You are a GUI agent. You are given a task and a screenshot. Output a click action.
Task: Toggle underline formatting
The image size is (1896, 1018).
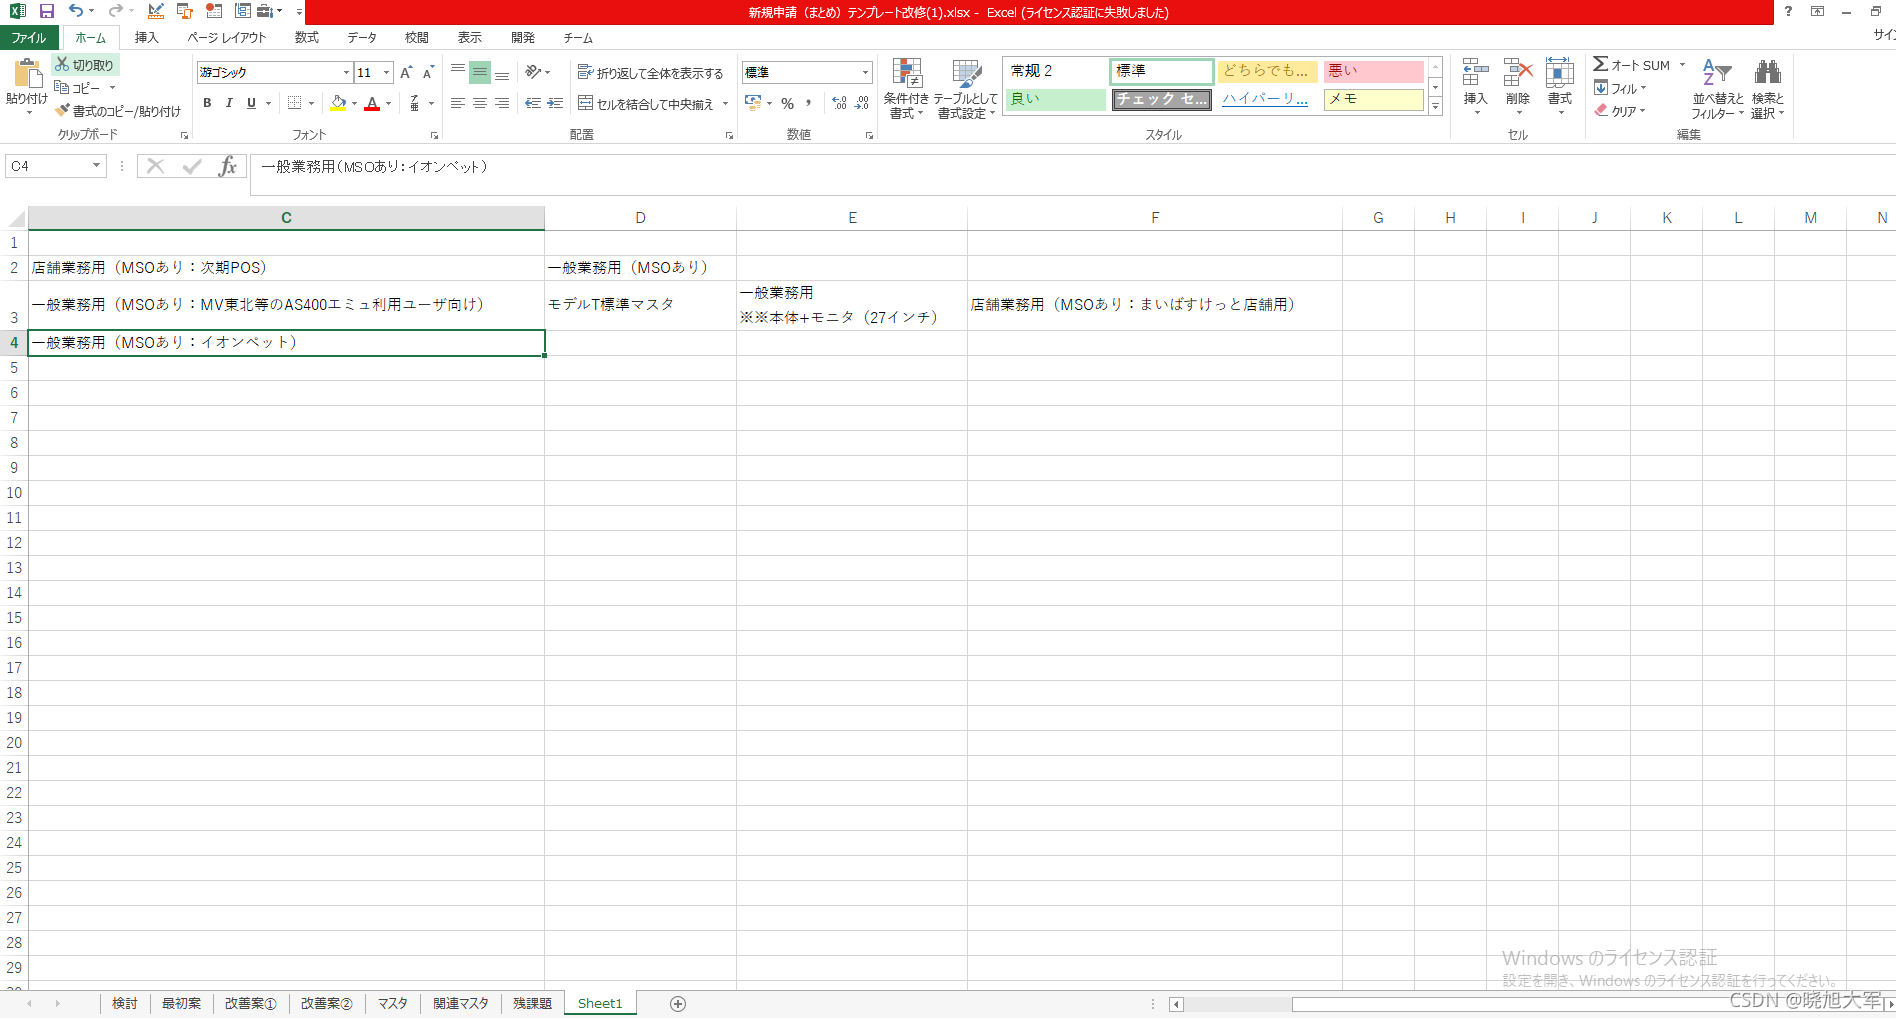[250, 103]
